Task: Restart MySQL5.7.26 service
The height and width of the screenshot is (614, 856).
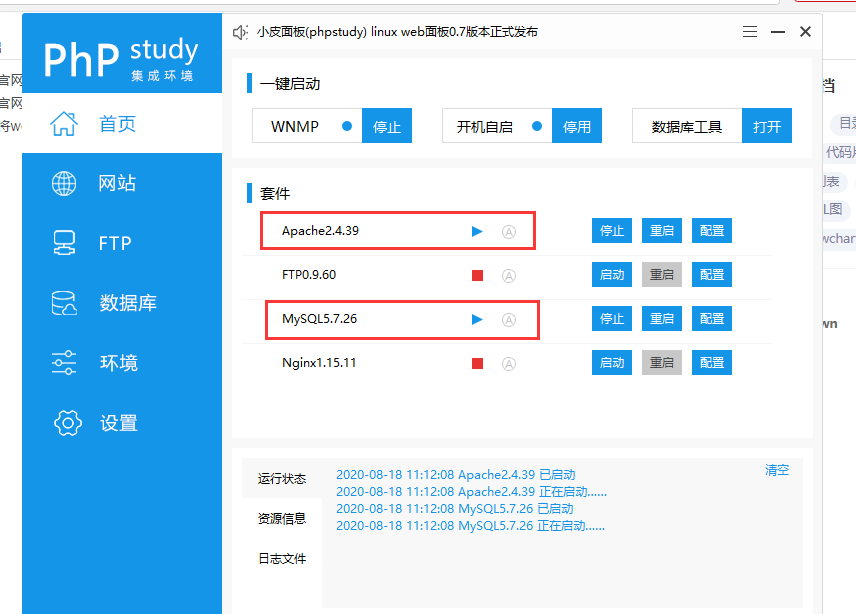Action: click(x=662, y=319)
